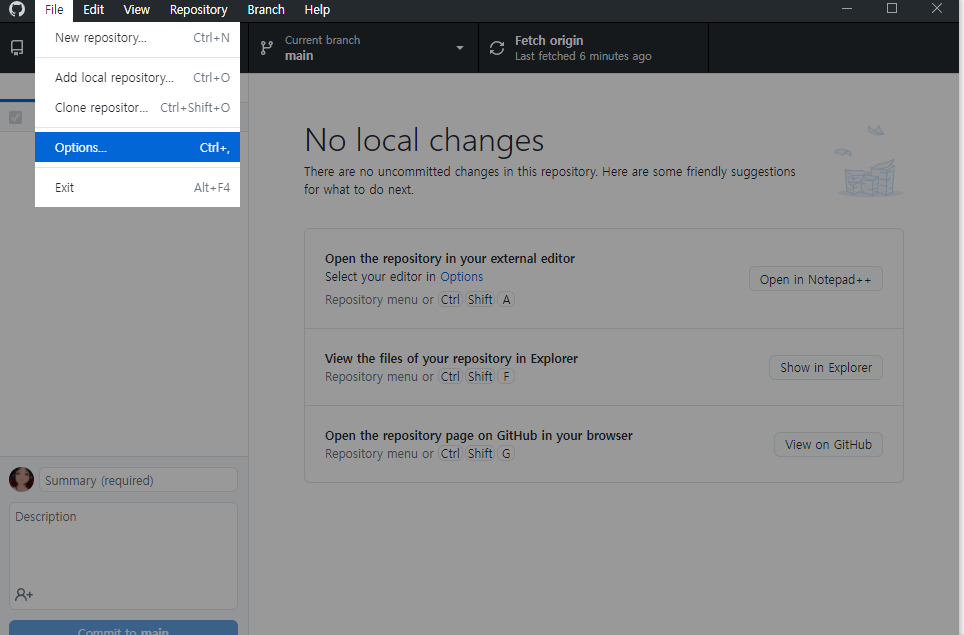The height and width of the screenshot is (635, 964).
Task: Click the Fetch origin sync arrows icon
Action: coord(497,48)
